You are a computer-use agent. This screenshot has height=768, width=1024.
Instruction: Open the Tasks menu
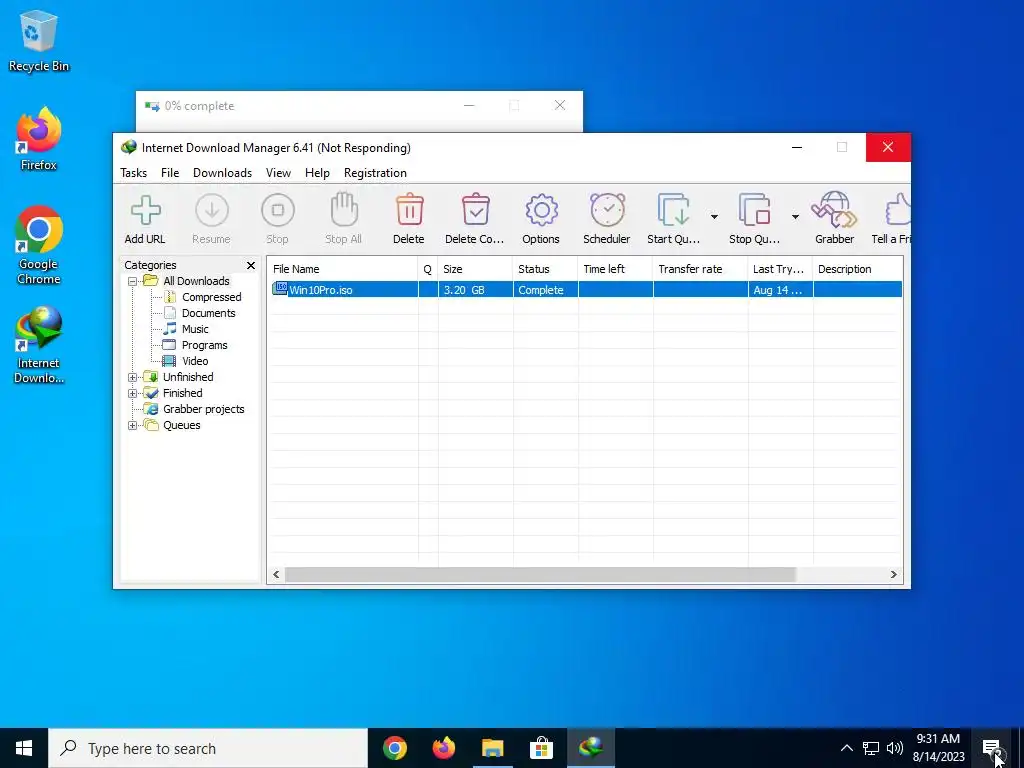(x=133, y=173)
